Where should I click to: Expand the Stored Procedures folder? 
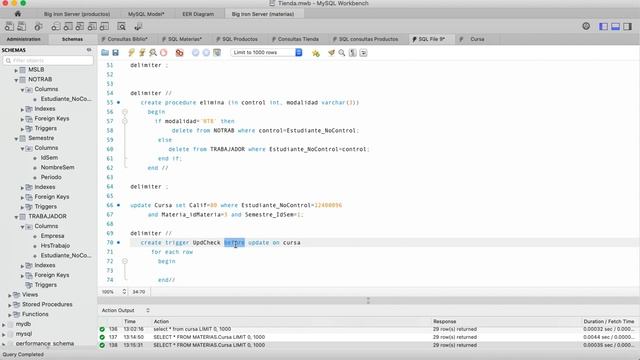(9, 305)
